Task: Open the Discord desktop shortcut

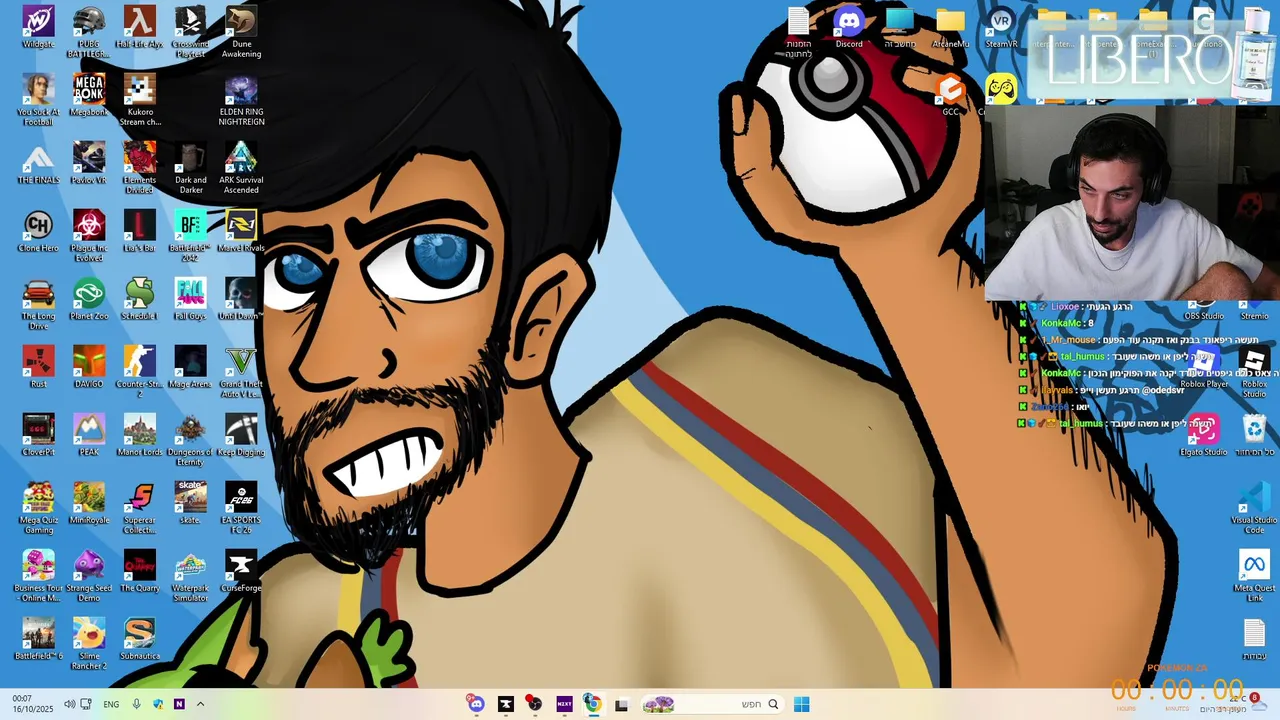Action: pyautogui.click(x=849, y=27)
